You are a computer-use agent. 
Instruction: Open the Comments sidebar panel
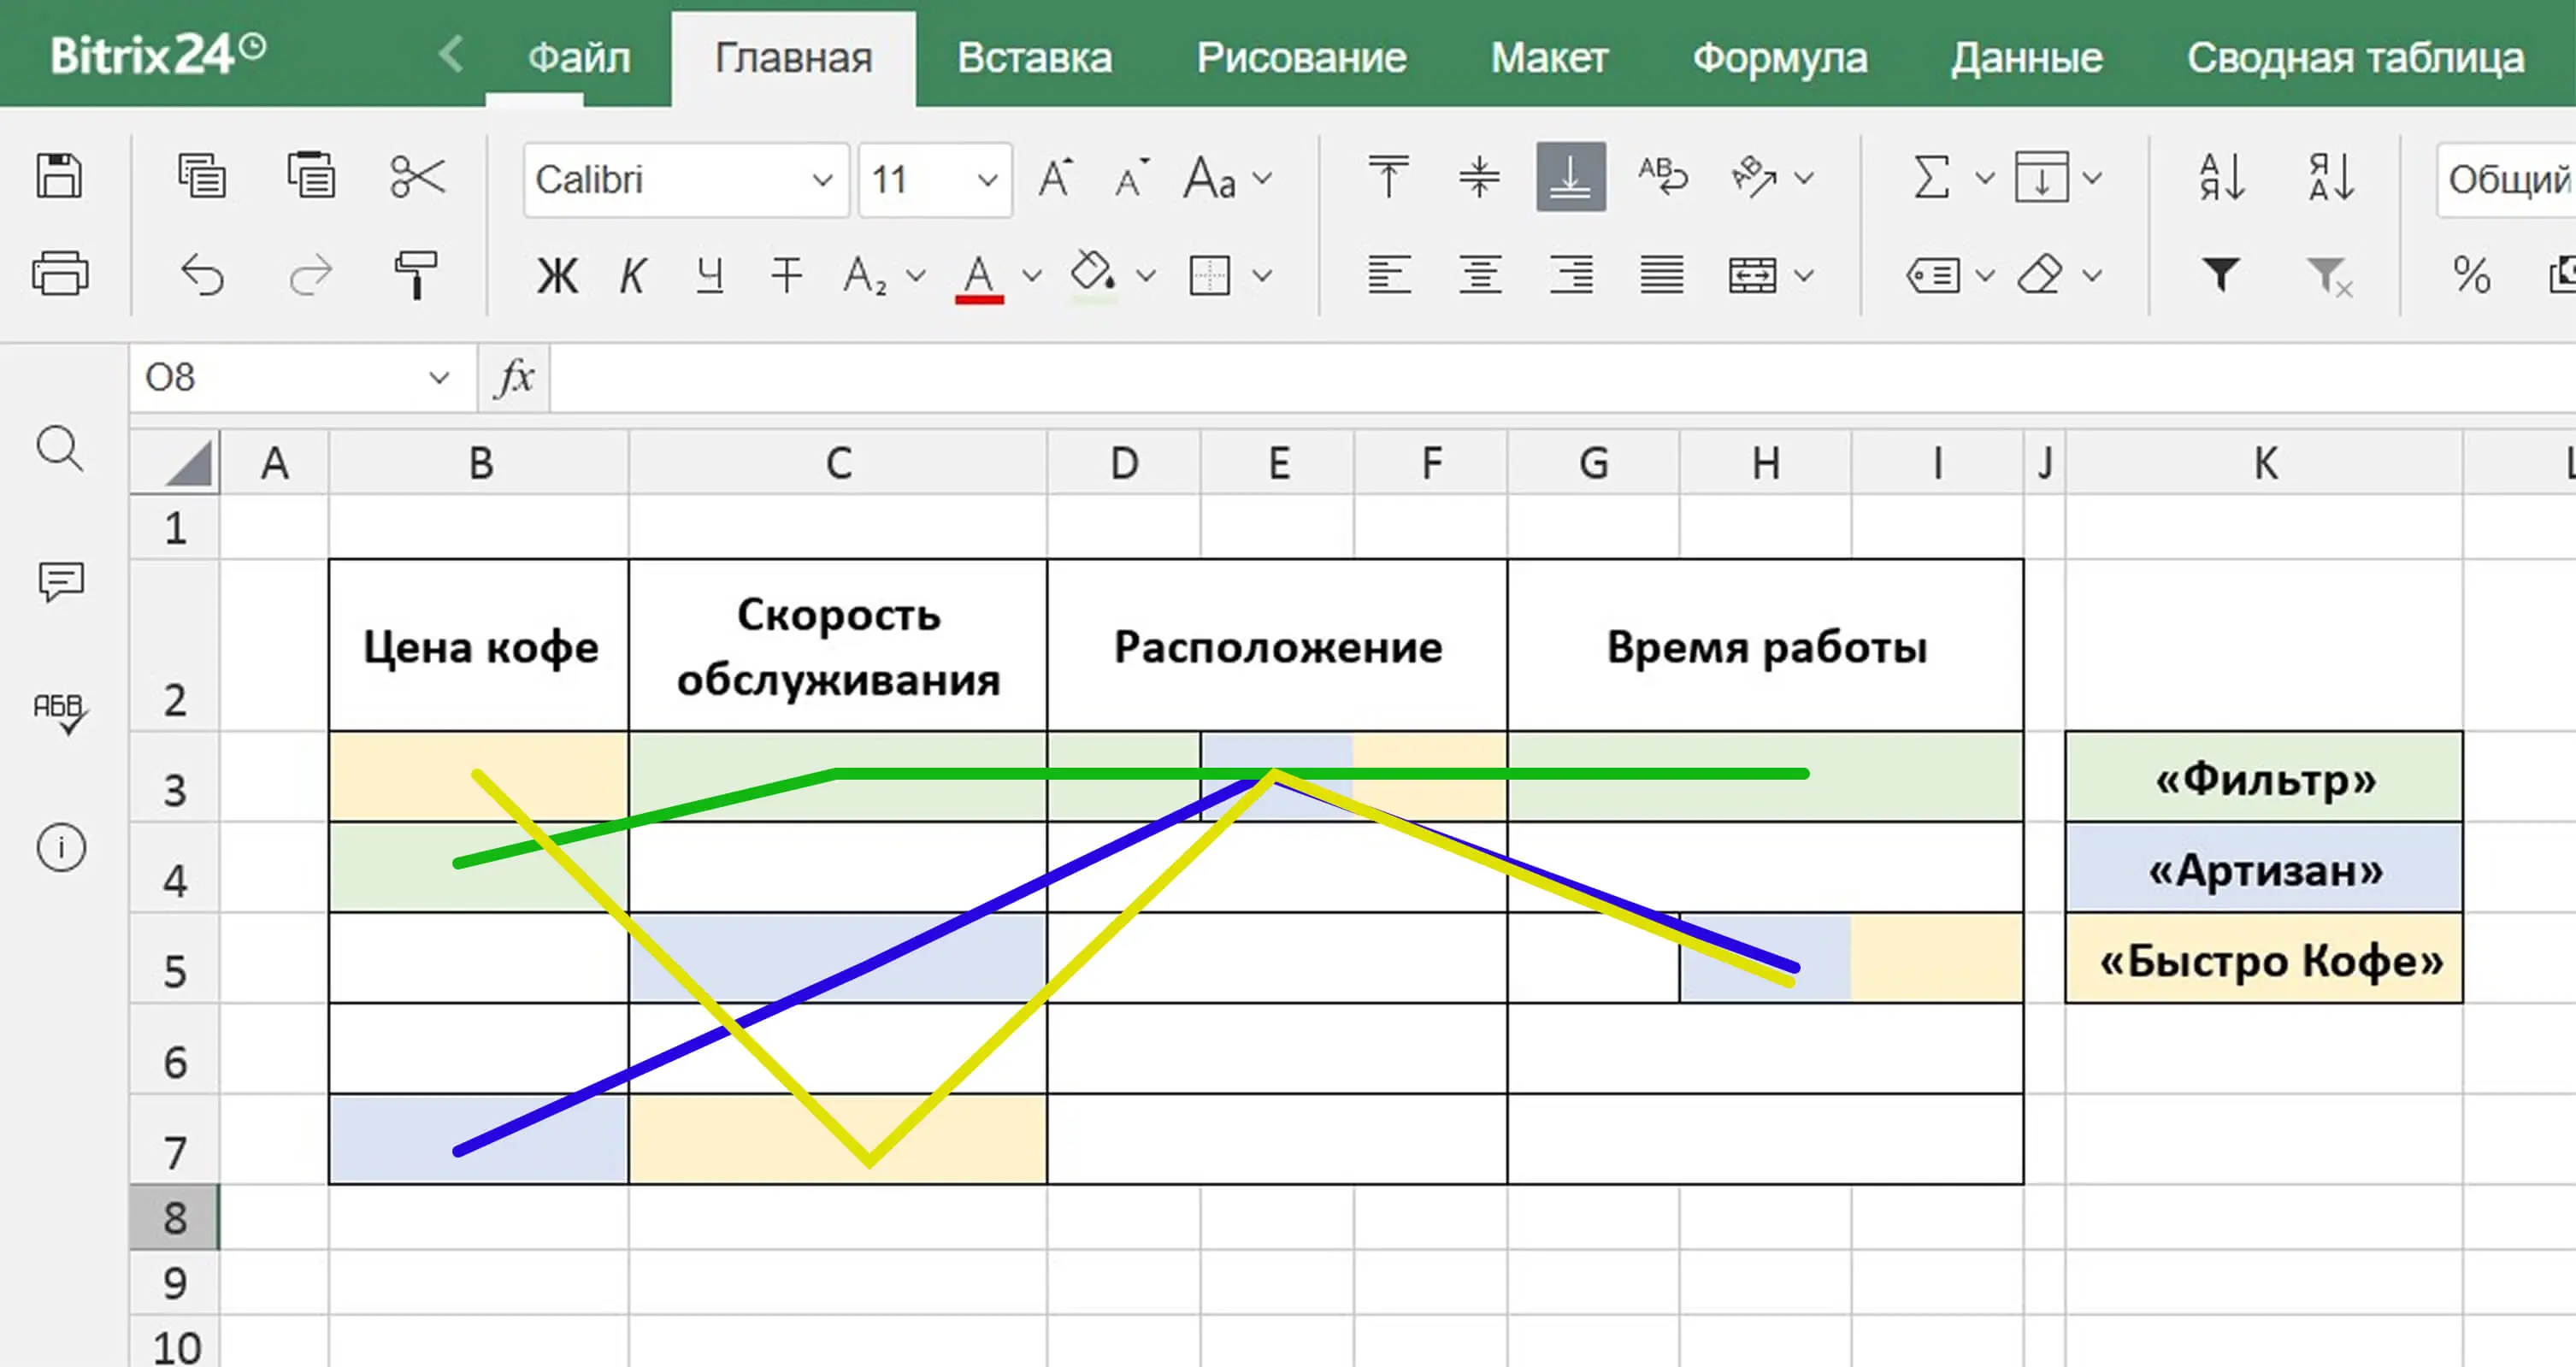(x=60, y=581)
